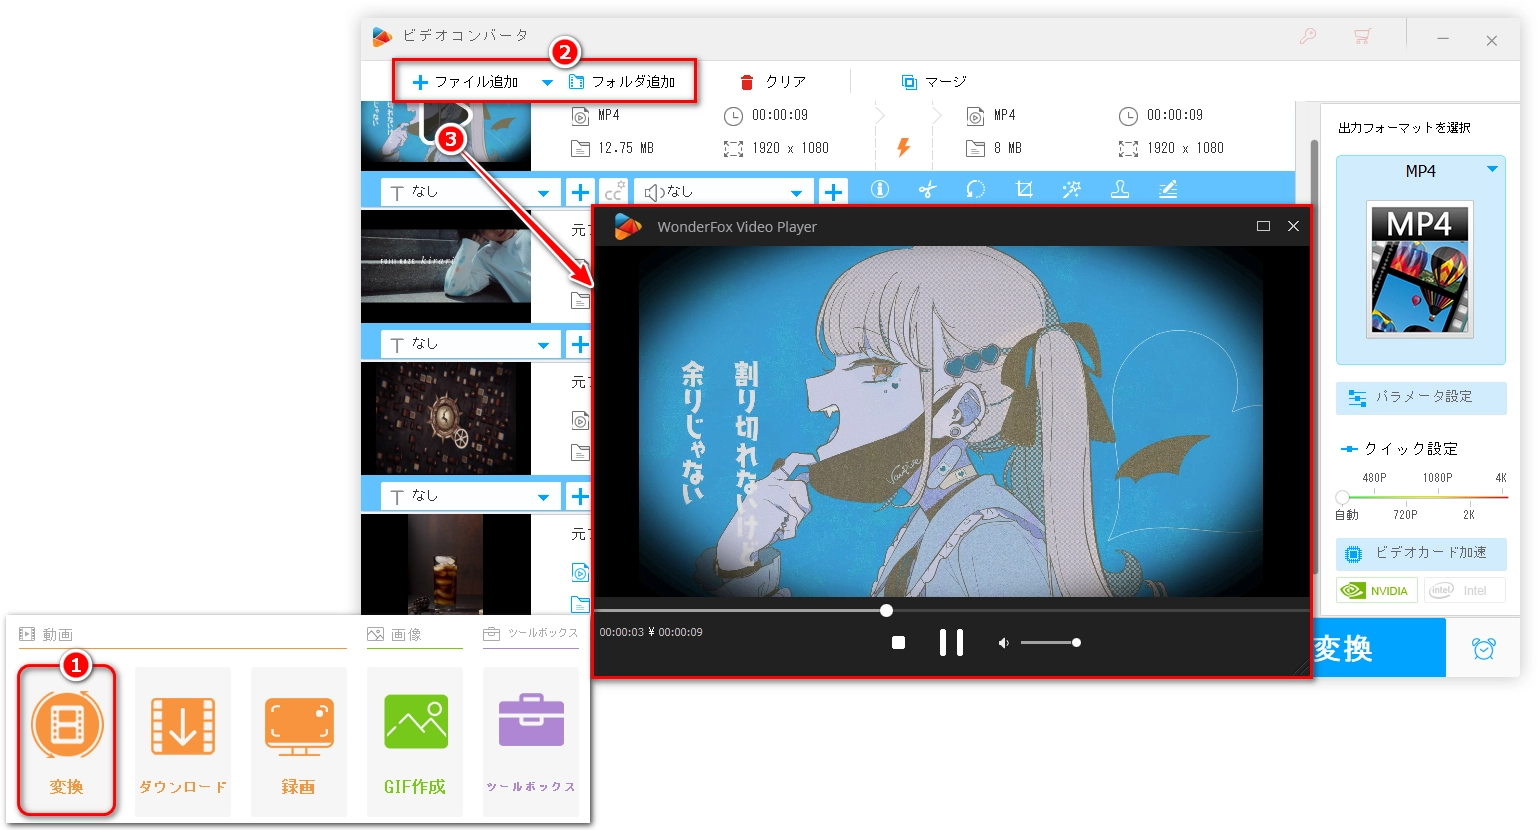Viewport: 1538px width, 830px height.
Task: Toggle ビデオカード加速 GPU acceleration
Action: pyautogui.click(x=1421, y=553)
